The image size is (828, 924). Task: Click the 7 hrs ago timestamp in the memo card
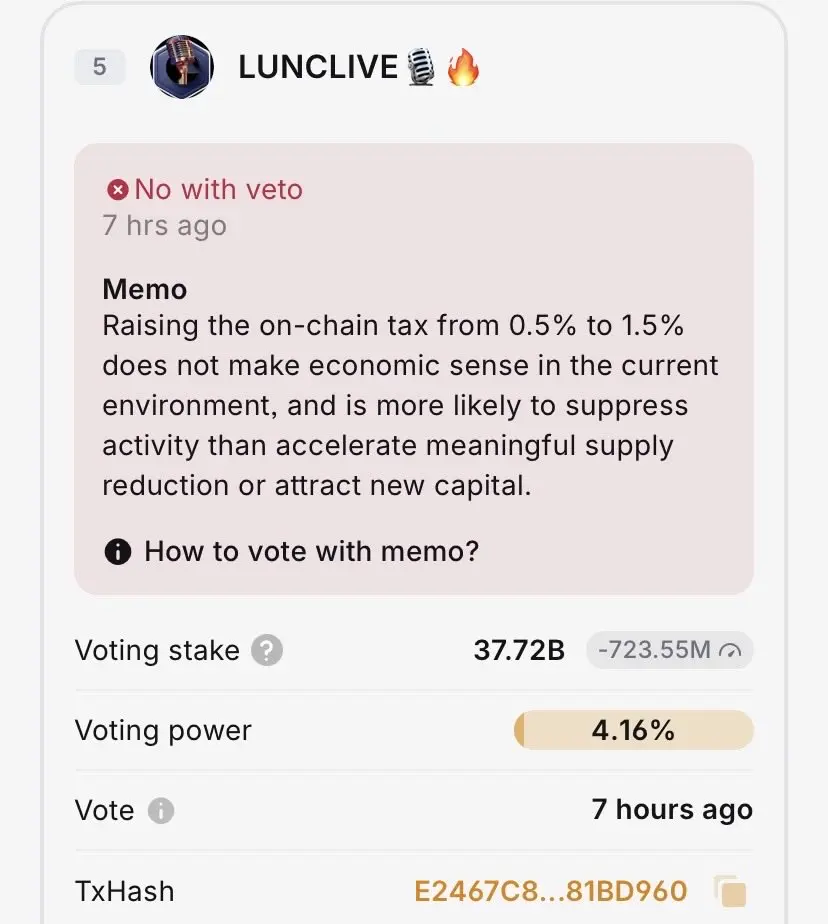164,226
